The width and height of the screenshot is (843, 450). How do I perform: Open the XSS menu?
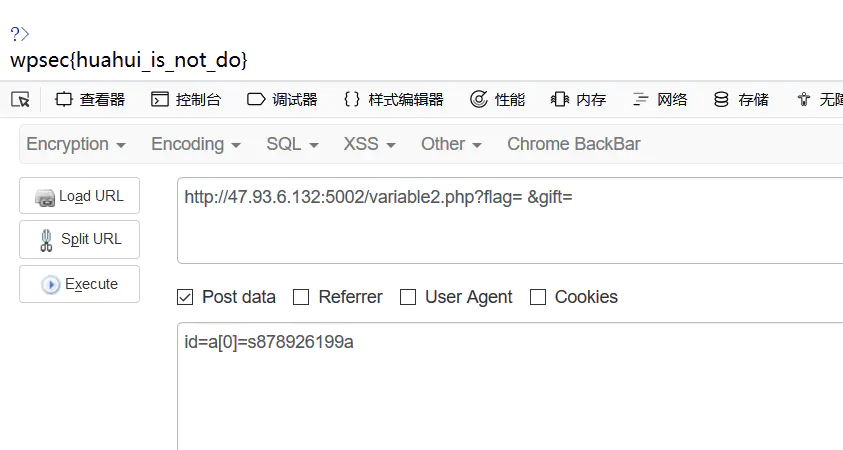click(x=370, y=144)
